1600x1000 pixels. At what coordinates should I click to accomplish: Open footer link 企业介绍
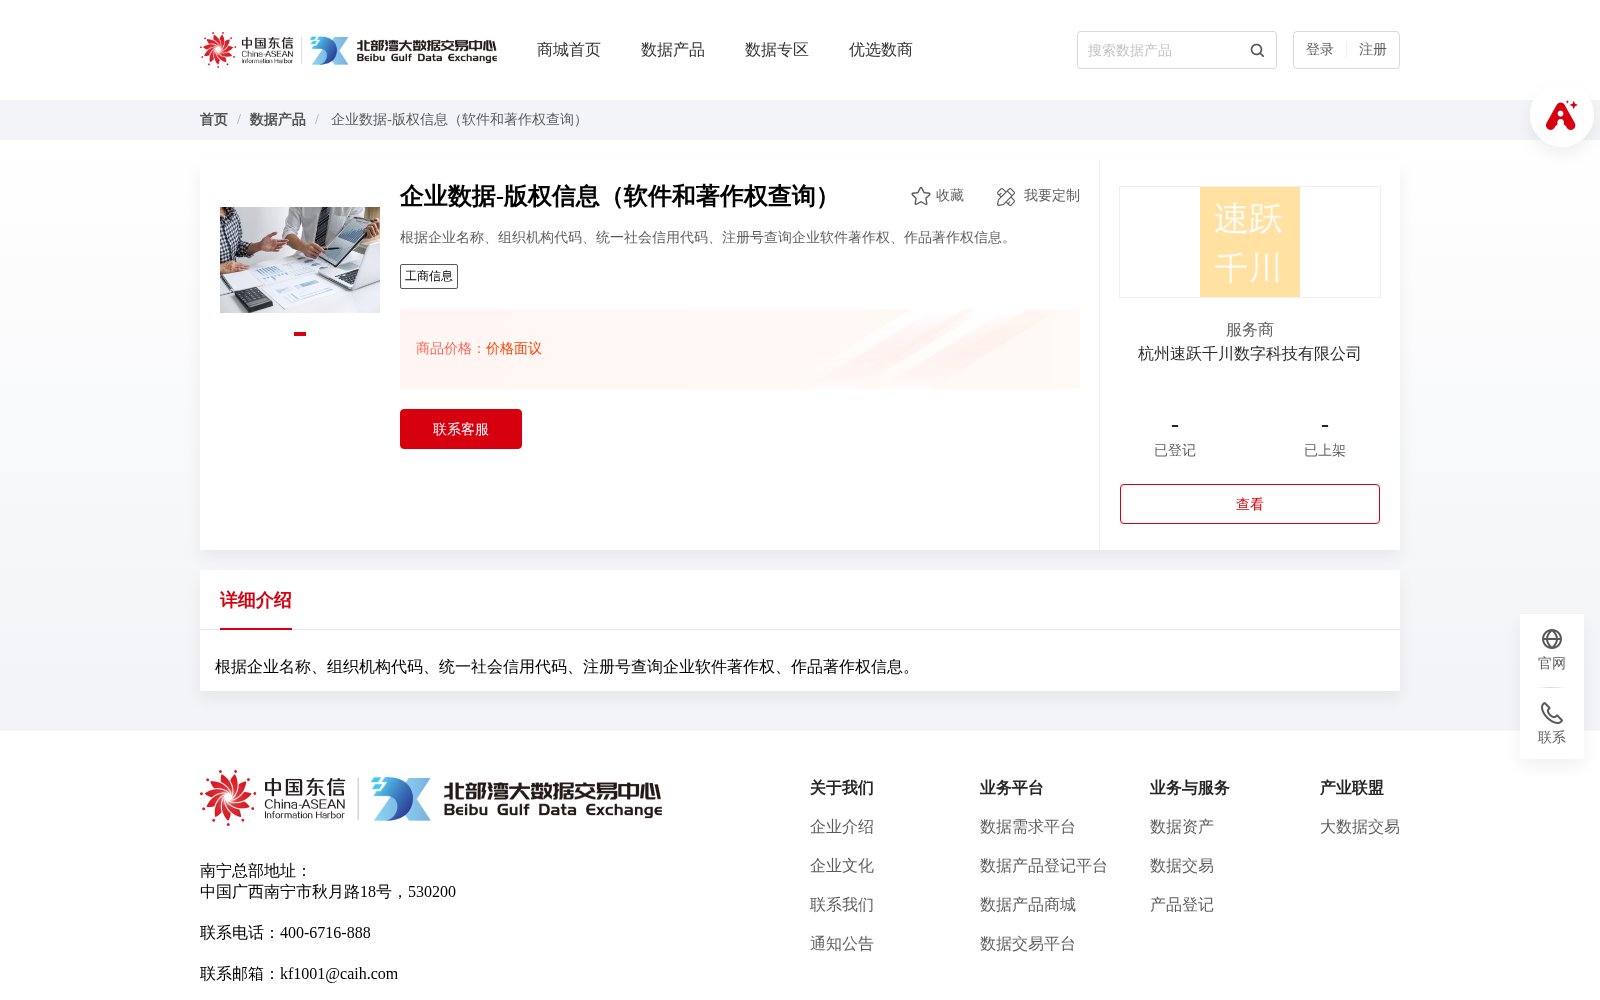(842, 827)
